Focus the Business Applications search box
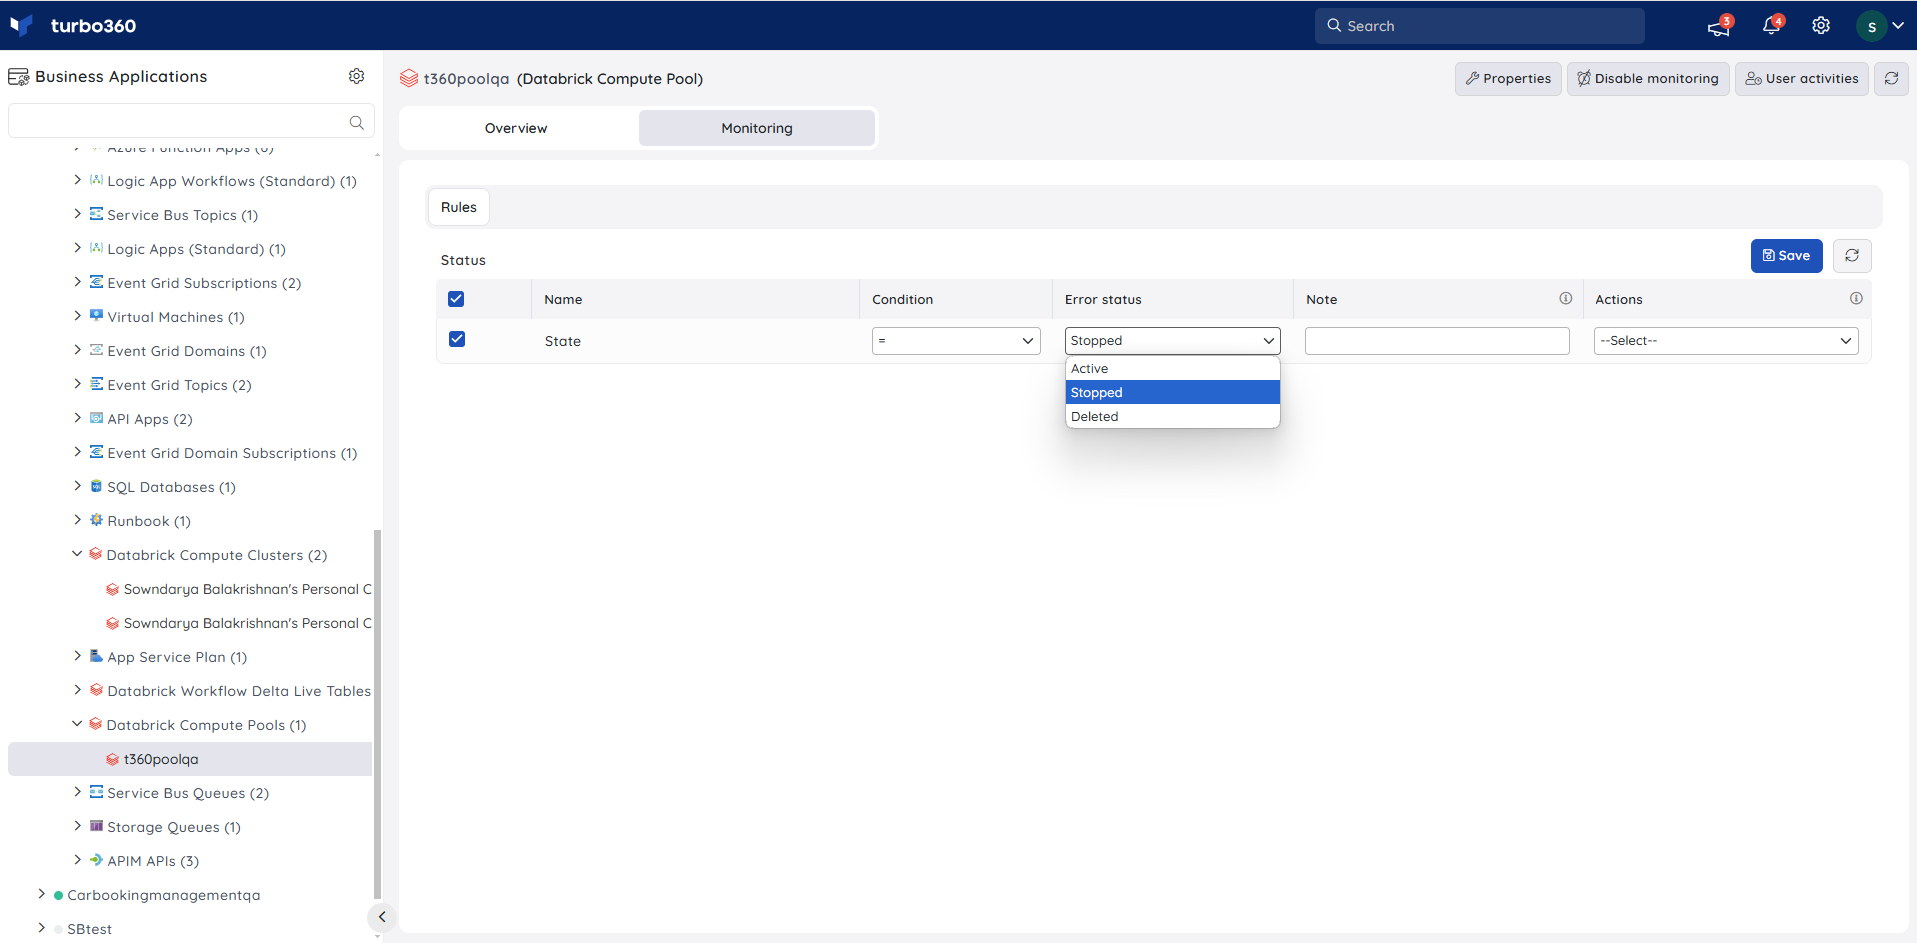 tap(191, 122)
